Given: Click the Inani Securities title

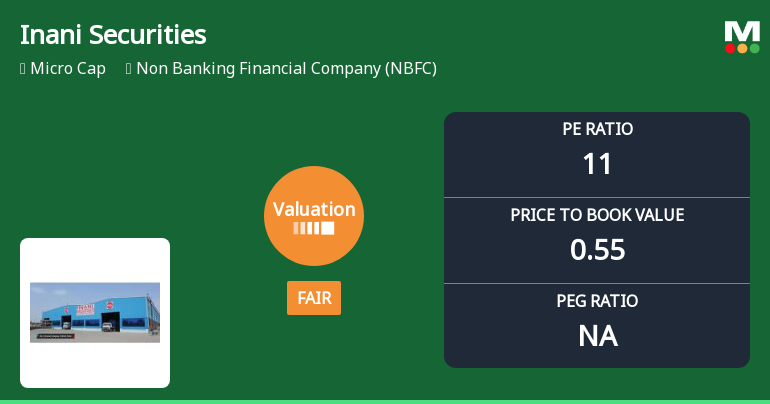Looking at the screenshot, I should click(x=113, y=35).
